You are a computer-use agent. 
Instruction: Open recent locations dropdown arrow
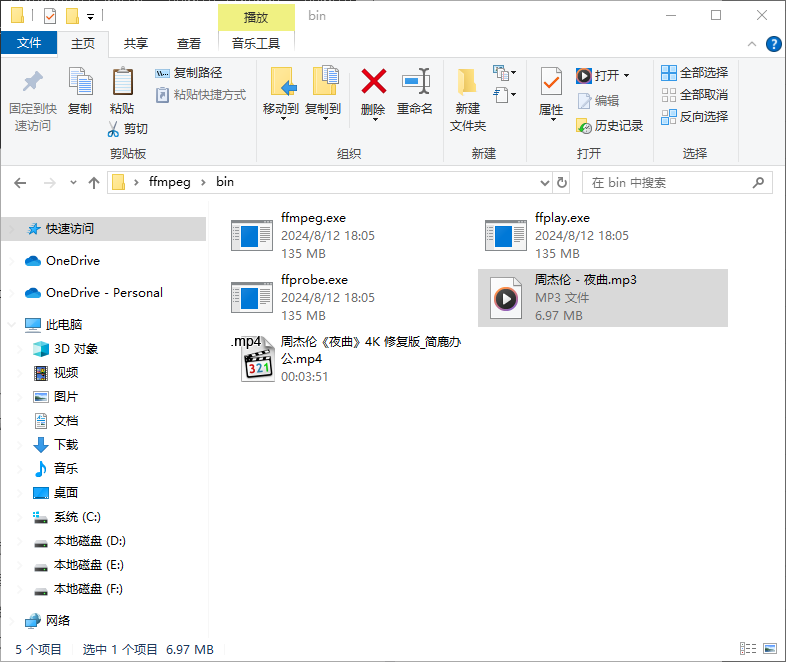coord(73,183)
